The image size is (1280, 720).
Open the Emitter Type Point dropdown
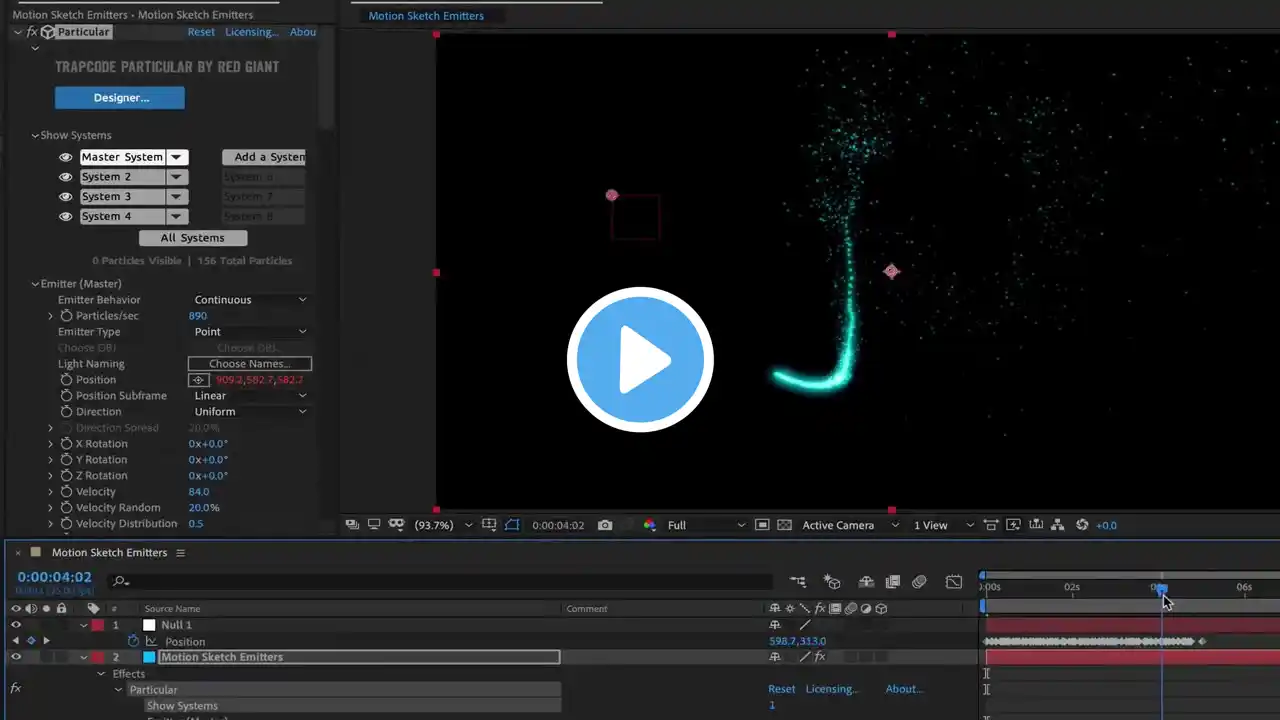250,332
